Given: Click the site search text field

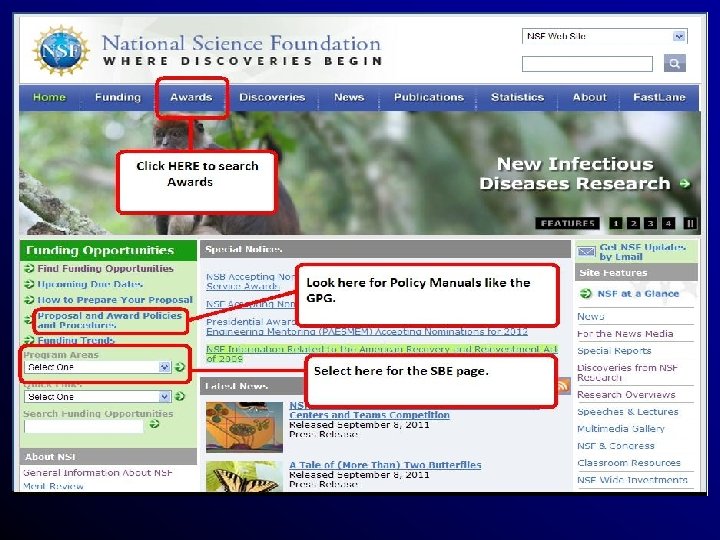Looking at the screenshot, I should tap(587, 64).
